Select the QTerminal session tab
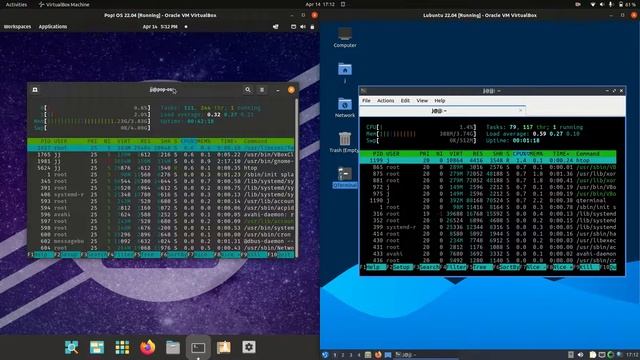This screenshot has width=640, height=360. tap(442, 111)
